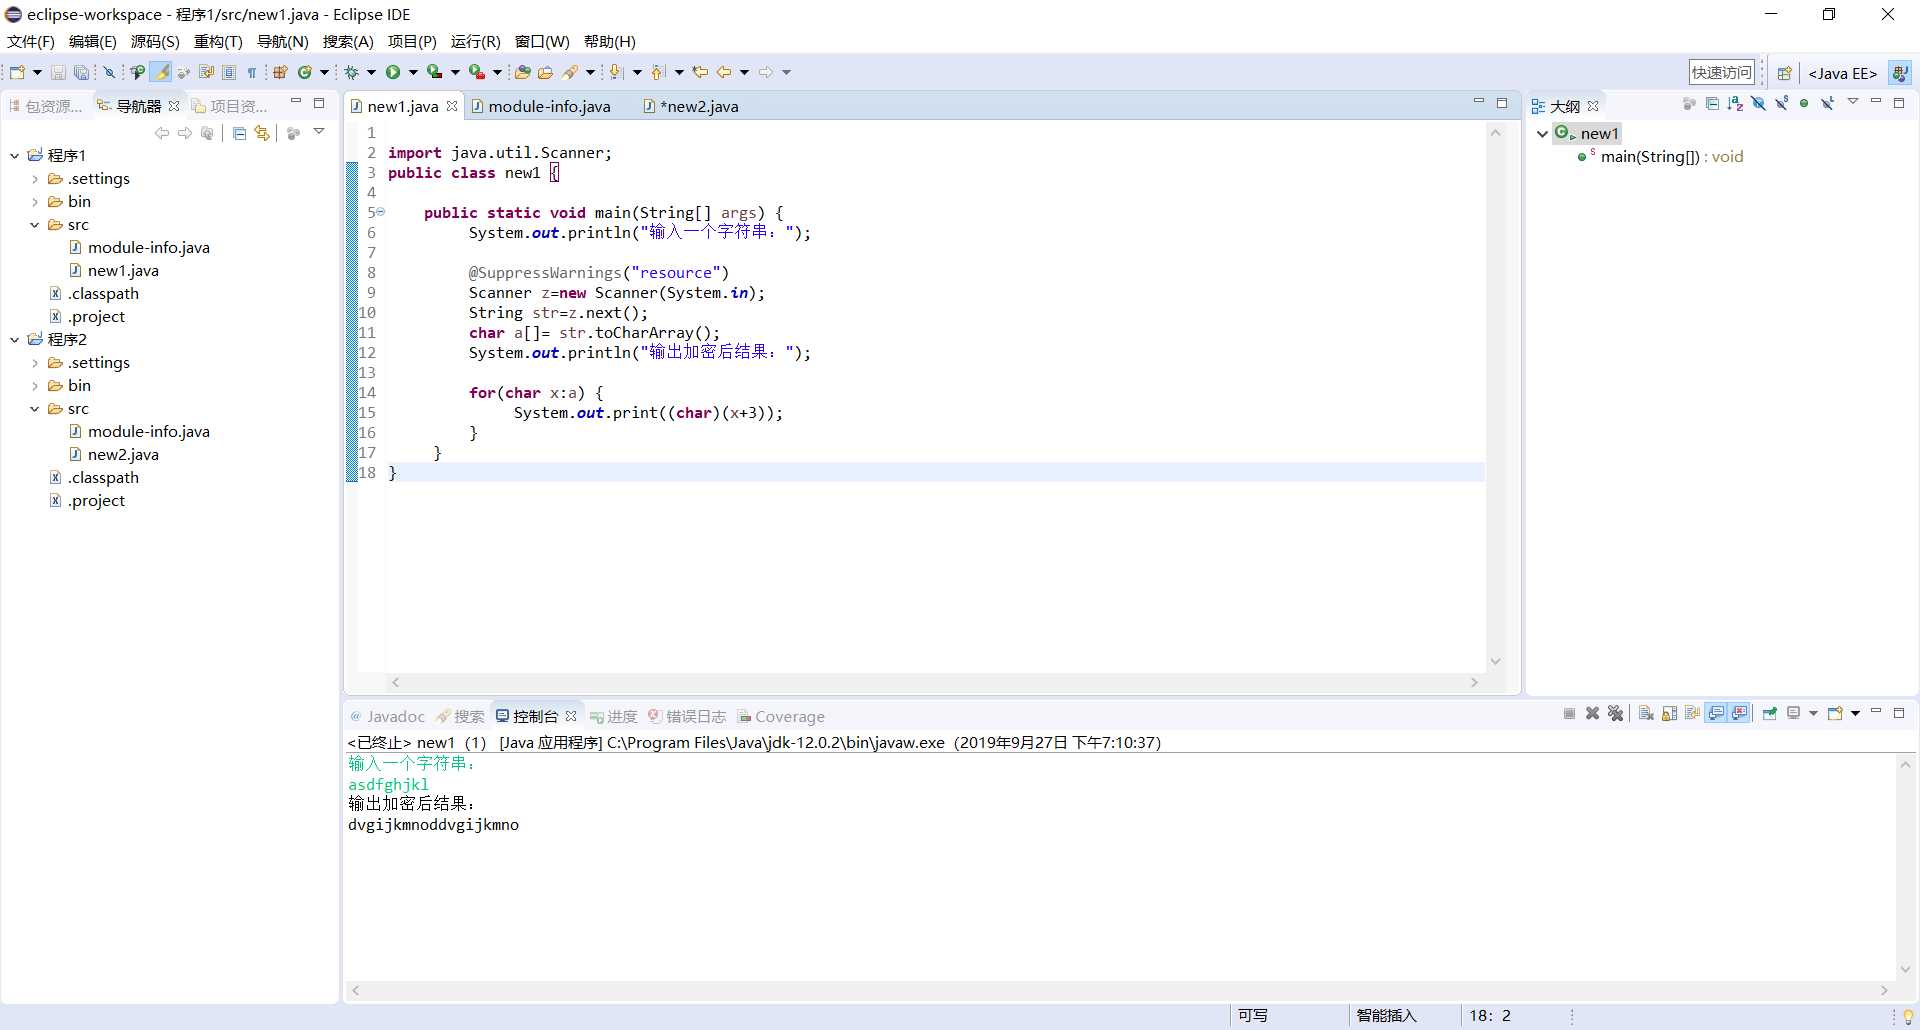Open the Navigator view menu triangle
Screen dimensions: 1920x1030
319,131
